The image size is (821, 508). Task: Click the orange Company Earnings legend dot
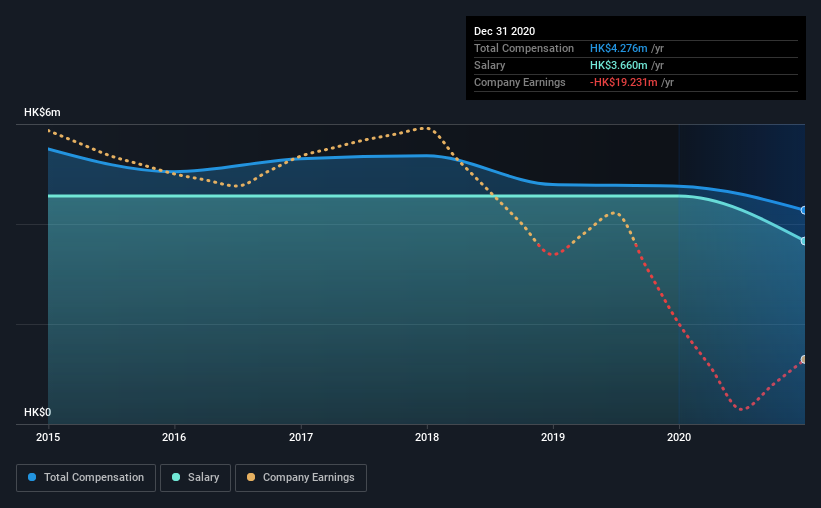(251, 477)
